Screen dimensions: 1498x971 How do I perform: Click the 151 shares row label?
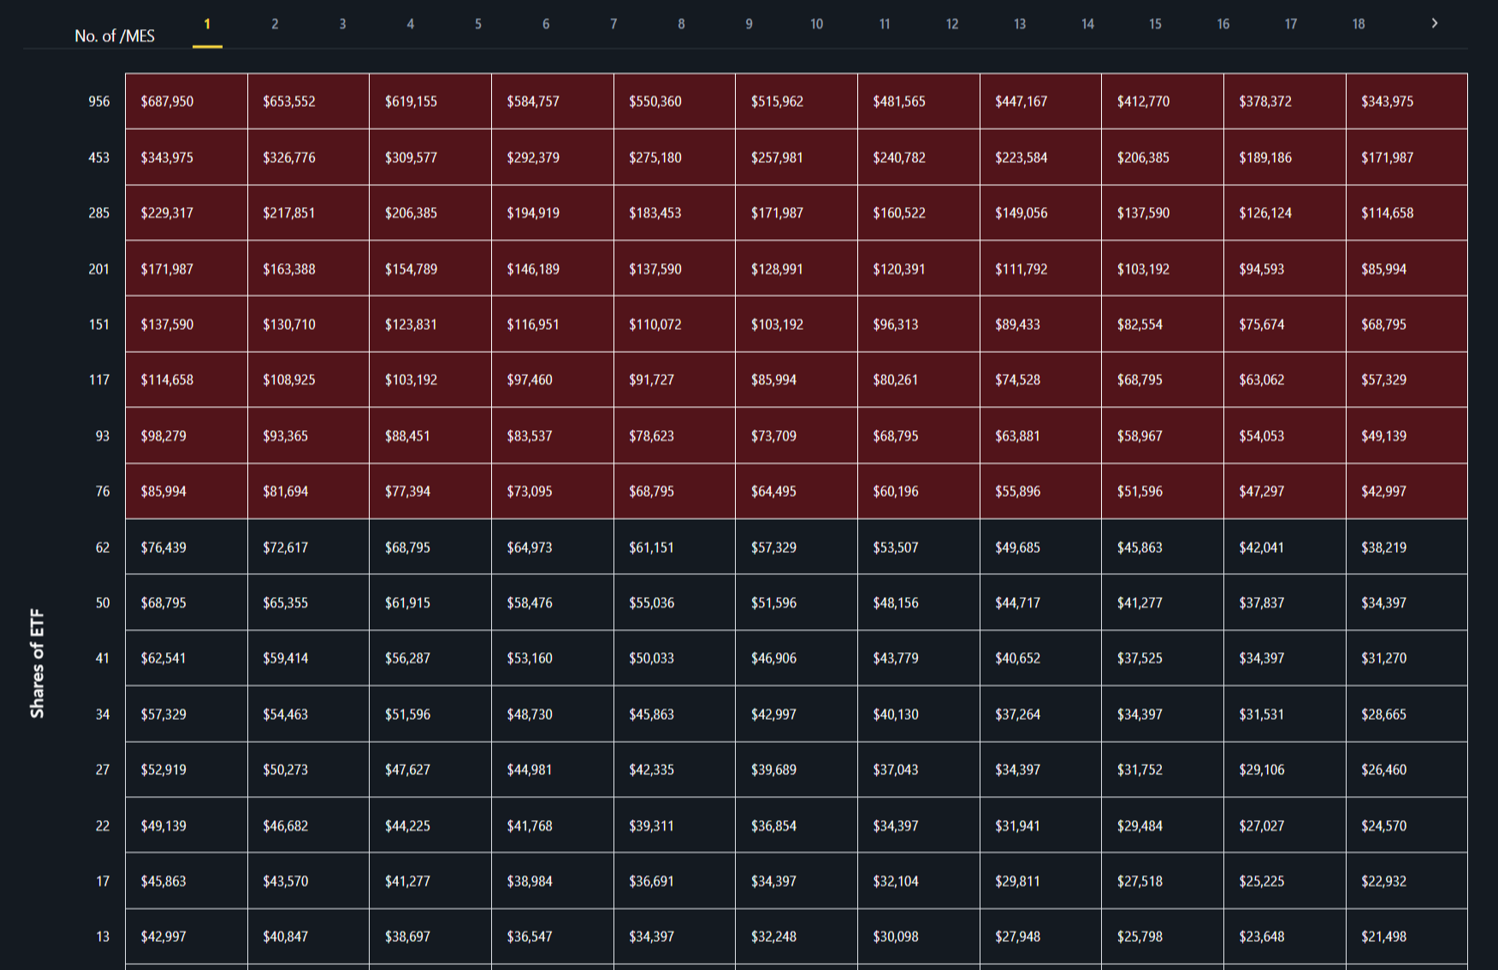99,324
